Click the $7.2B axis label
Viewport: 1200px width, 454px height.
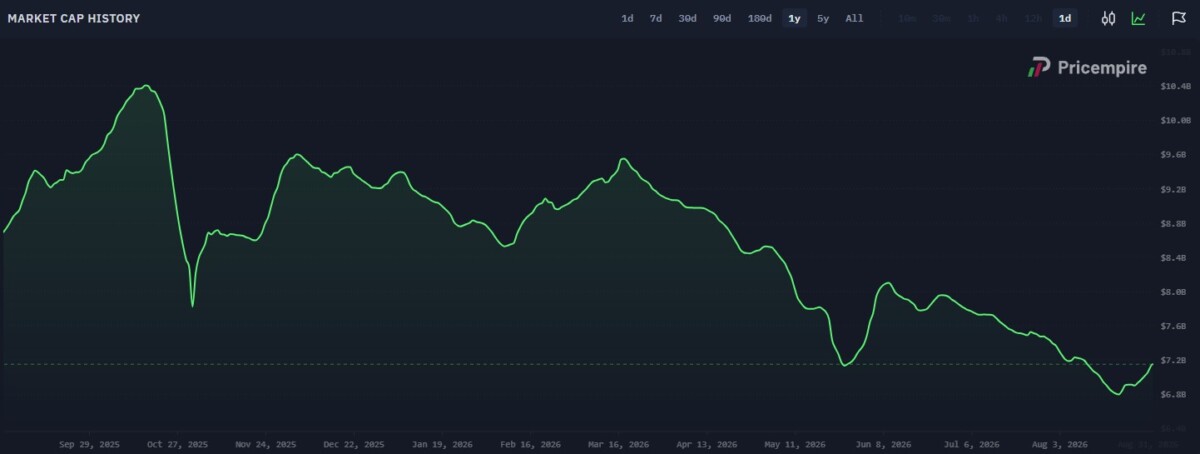coord(1173,360)
